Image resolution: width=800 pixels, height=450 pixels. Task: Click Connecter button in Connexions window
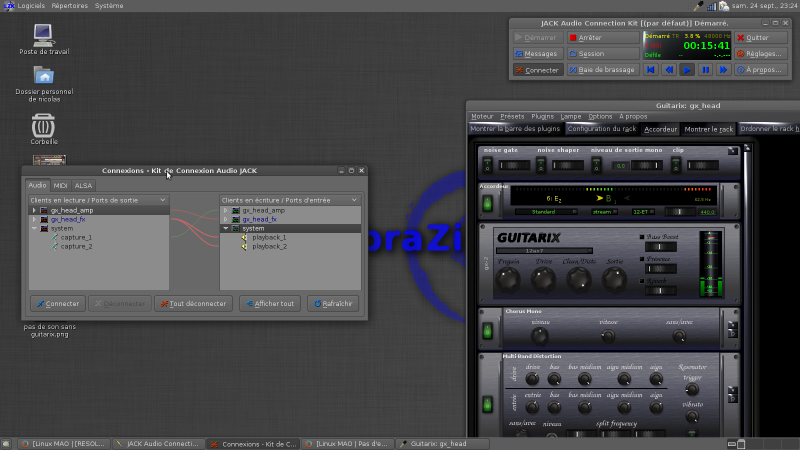58,304
